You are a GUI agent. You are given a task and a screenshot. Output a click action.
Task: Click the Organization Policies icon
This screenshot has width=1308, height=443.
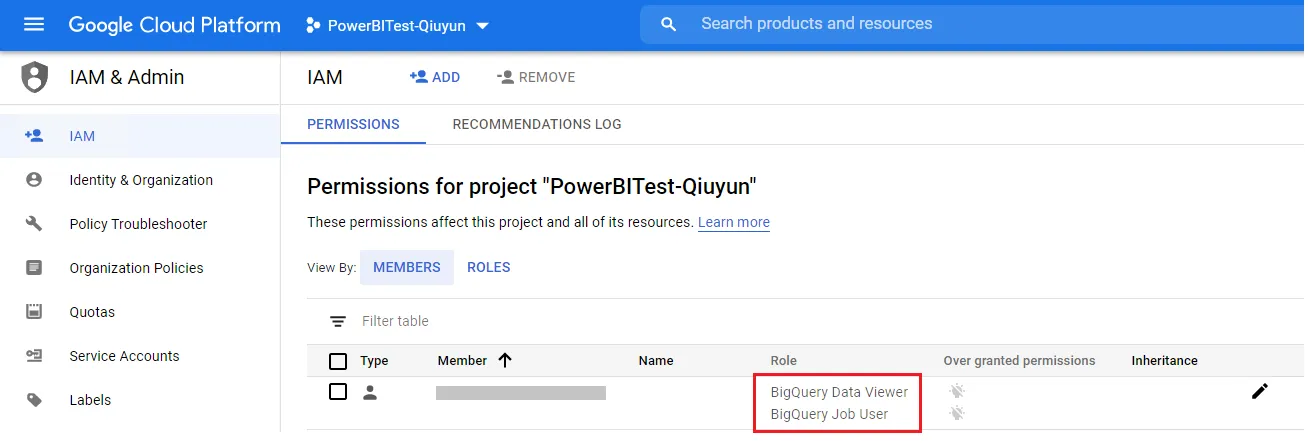[x=35, y=268]
